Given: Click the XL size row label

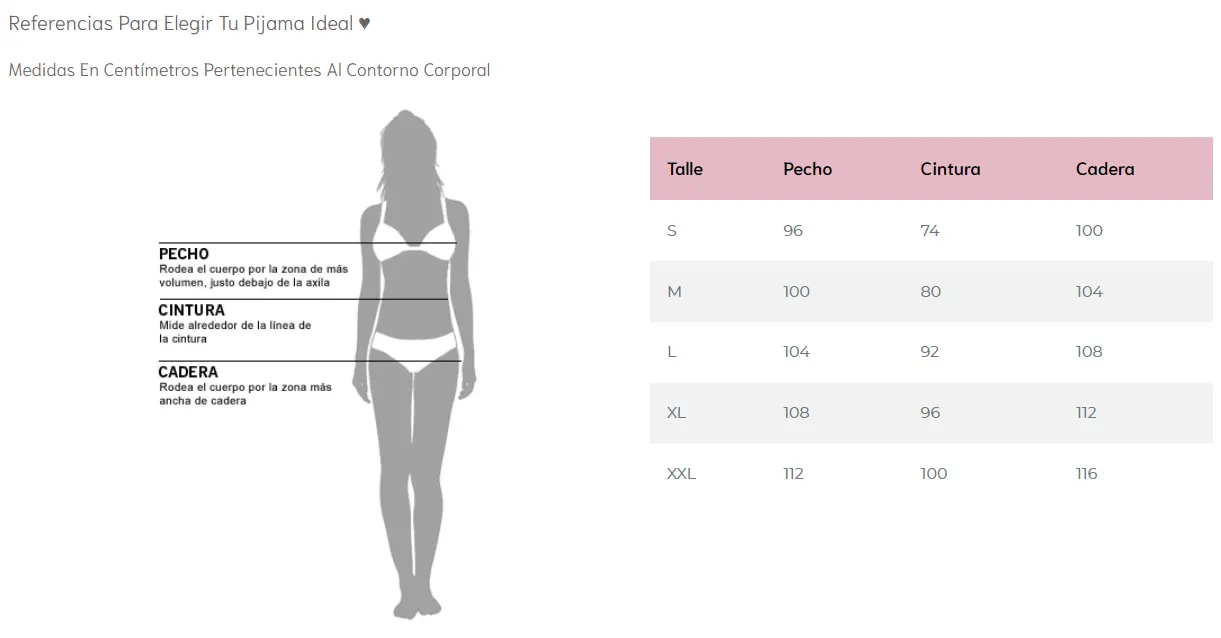Looking at the screenshot, I should [676, 413].
